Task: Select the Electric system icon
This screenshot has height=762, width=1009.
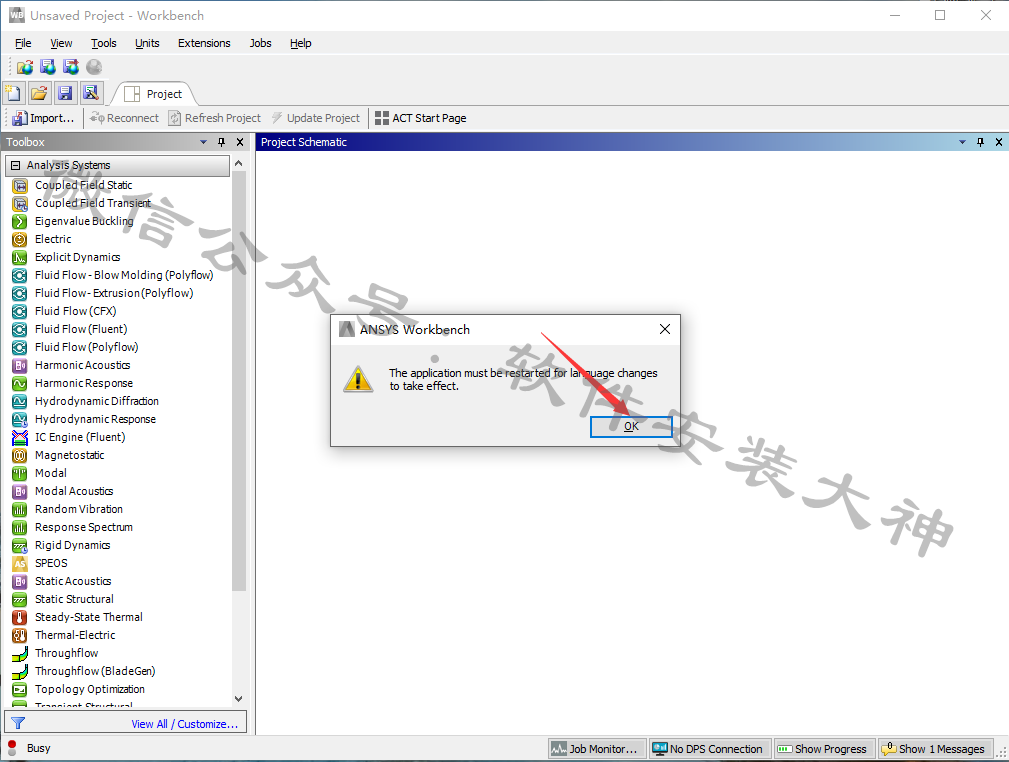Action: [20, 239]
